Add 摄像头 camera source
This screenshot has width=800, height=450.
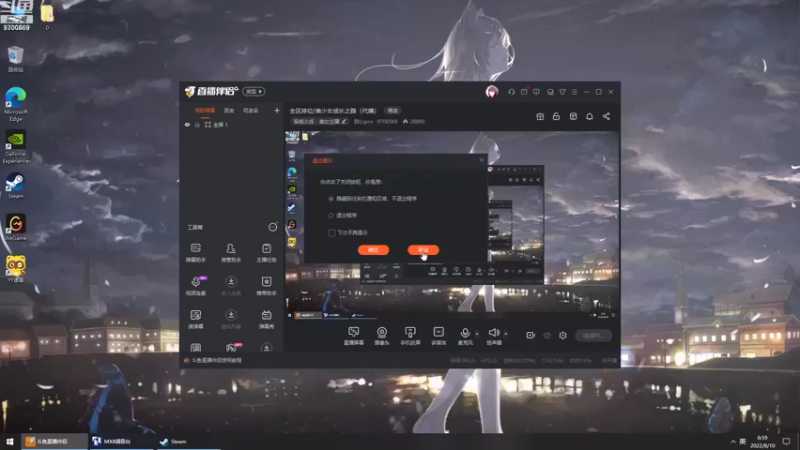click(x=382, y=336)
